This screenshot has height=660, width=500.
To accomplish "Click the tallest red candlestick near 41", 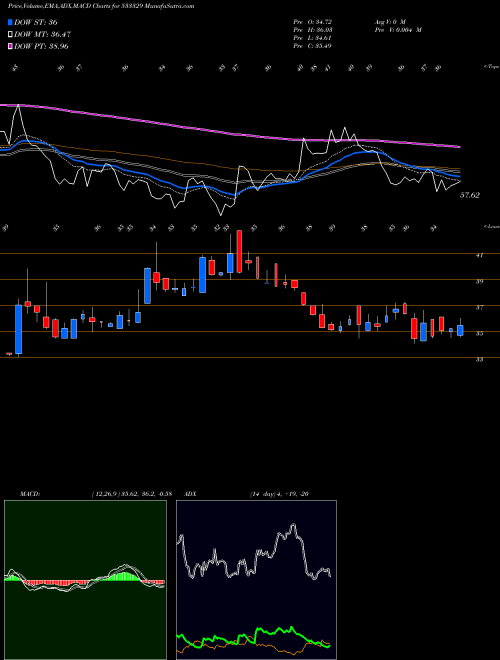I will click(x=239, y=251).
